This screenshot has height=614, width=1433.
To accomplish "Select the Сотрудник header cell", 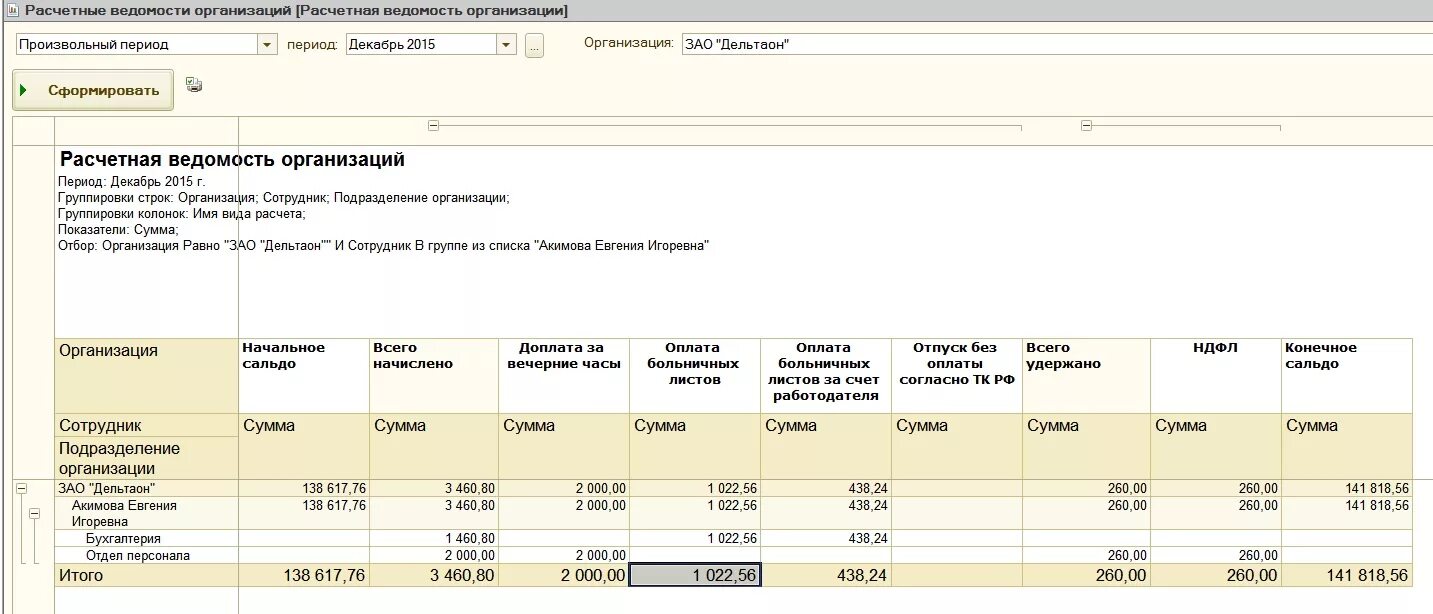I will click(x=147, y=425).
